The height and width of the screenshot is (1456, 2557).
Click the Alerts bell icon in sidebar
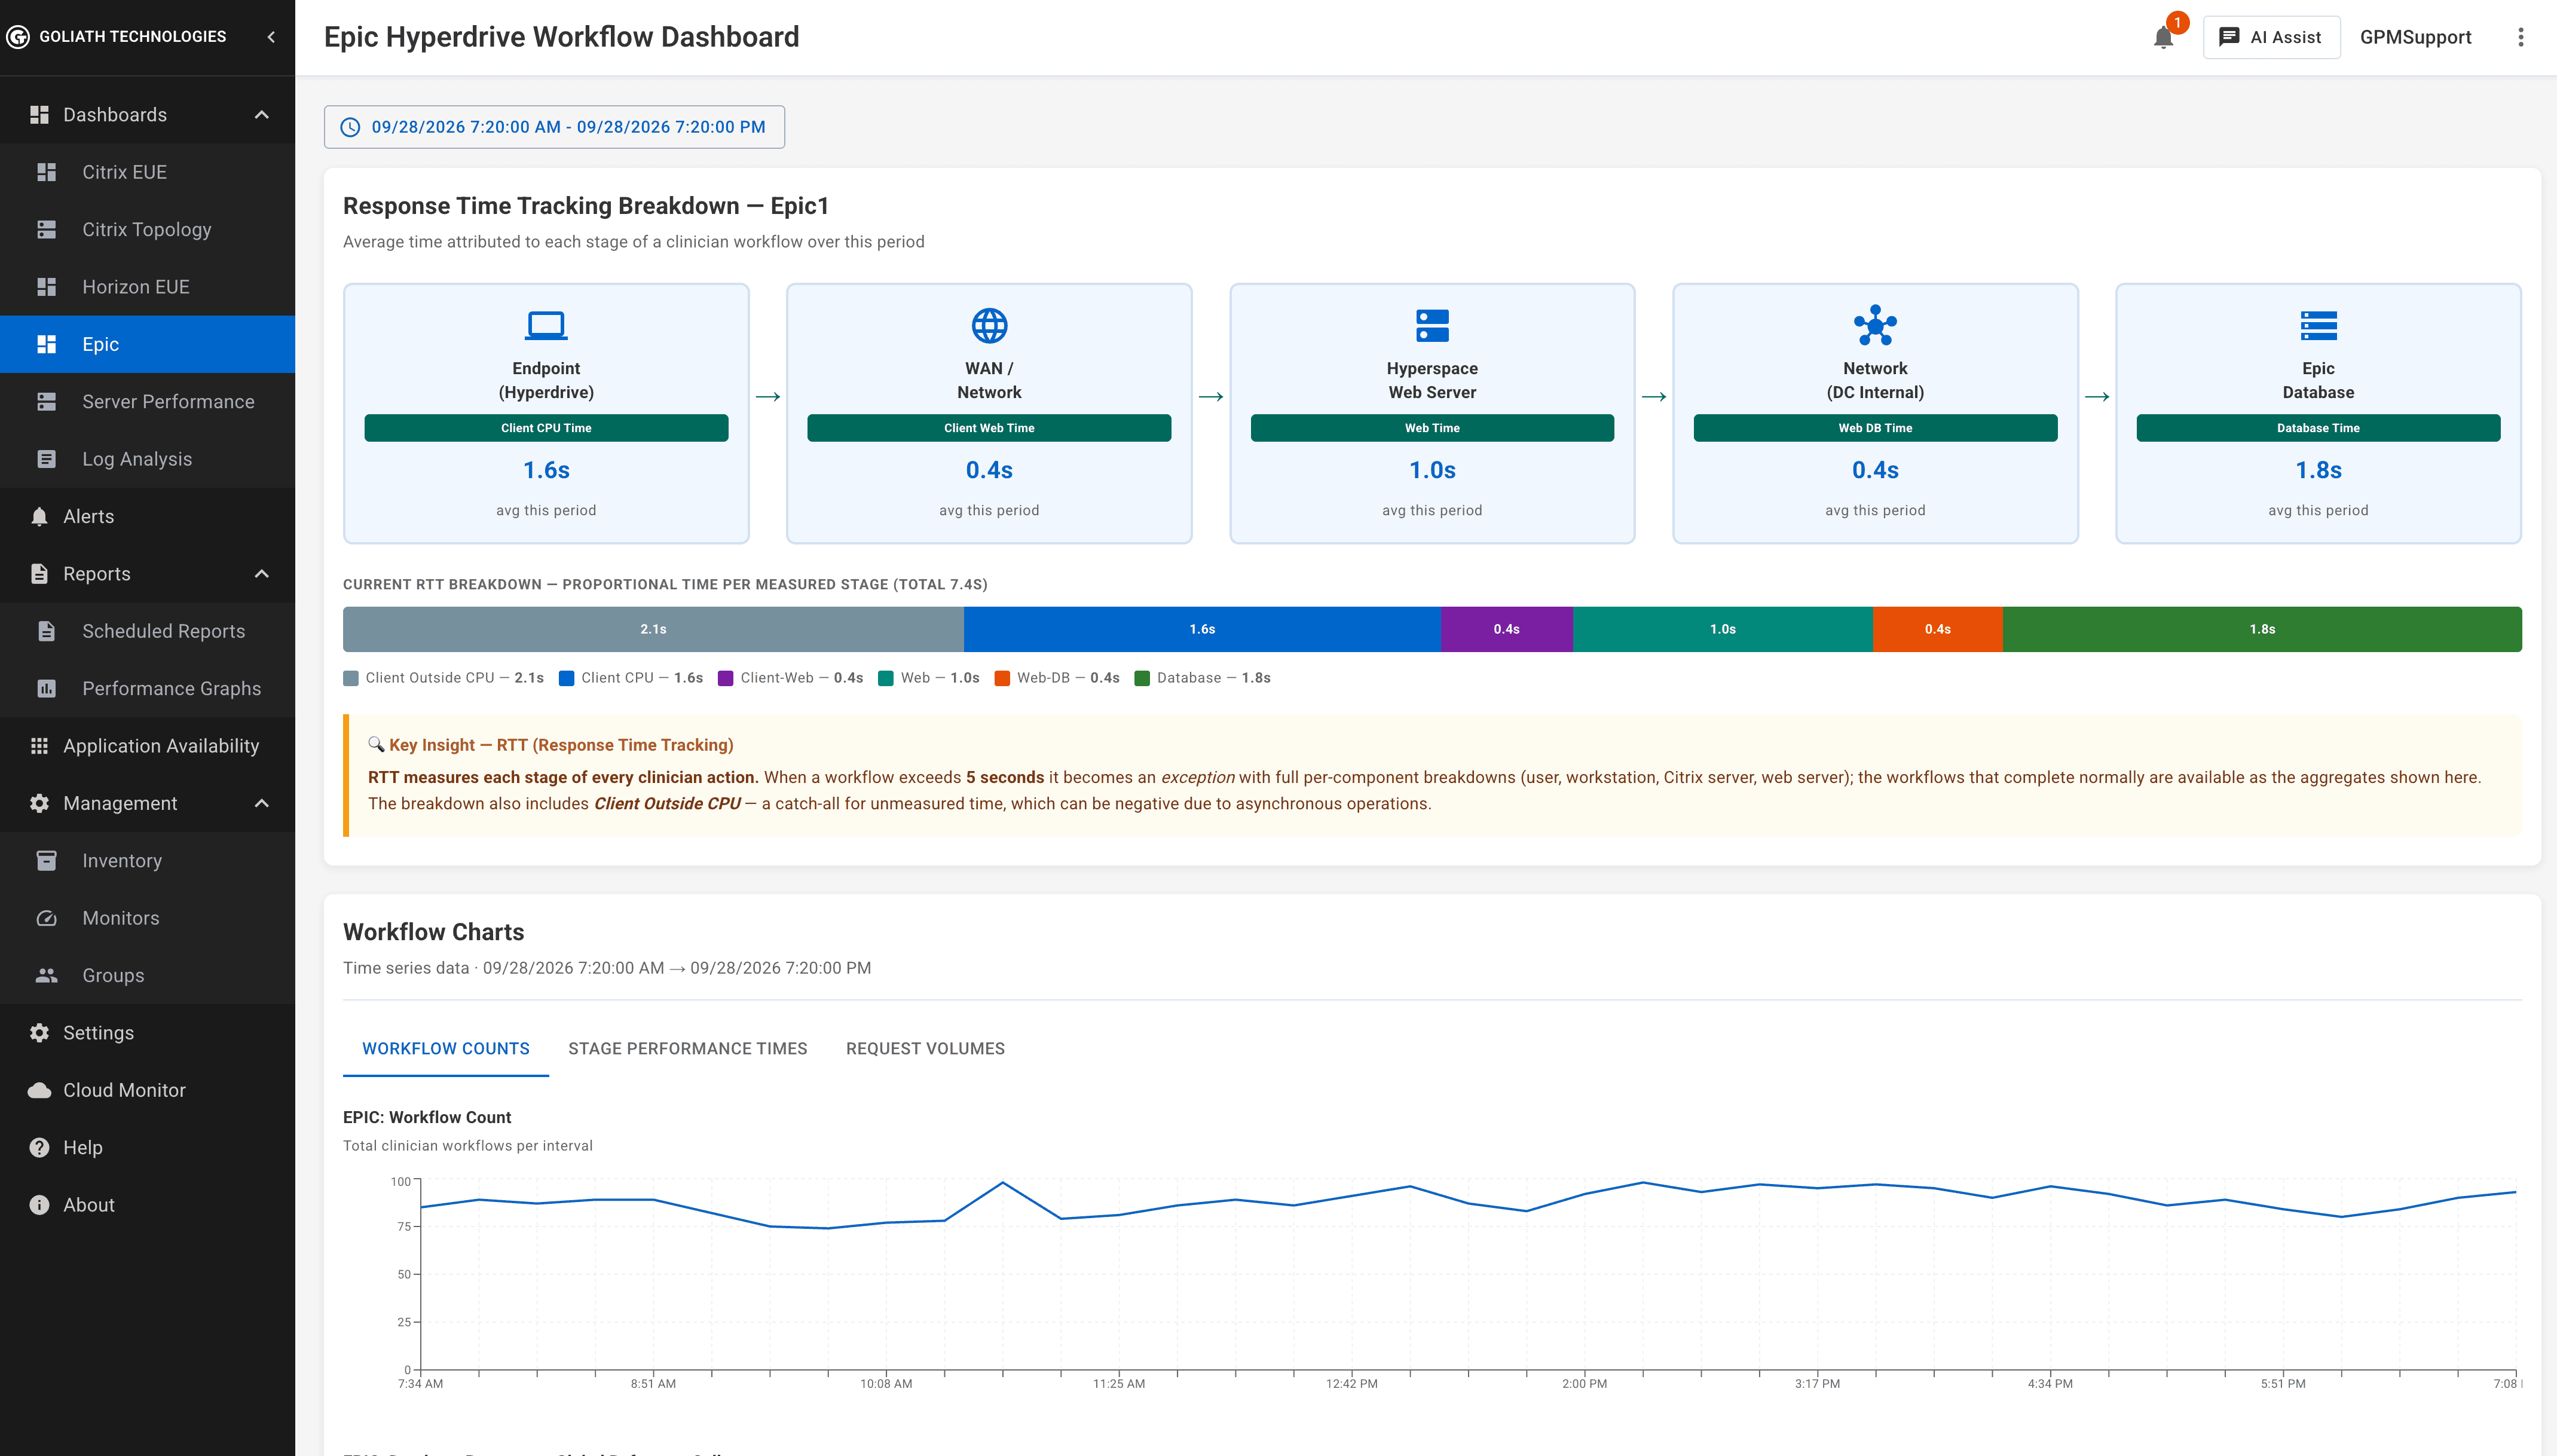point(39,517)
